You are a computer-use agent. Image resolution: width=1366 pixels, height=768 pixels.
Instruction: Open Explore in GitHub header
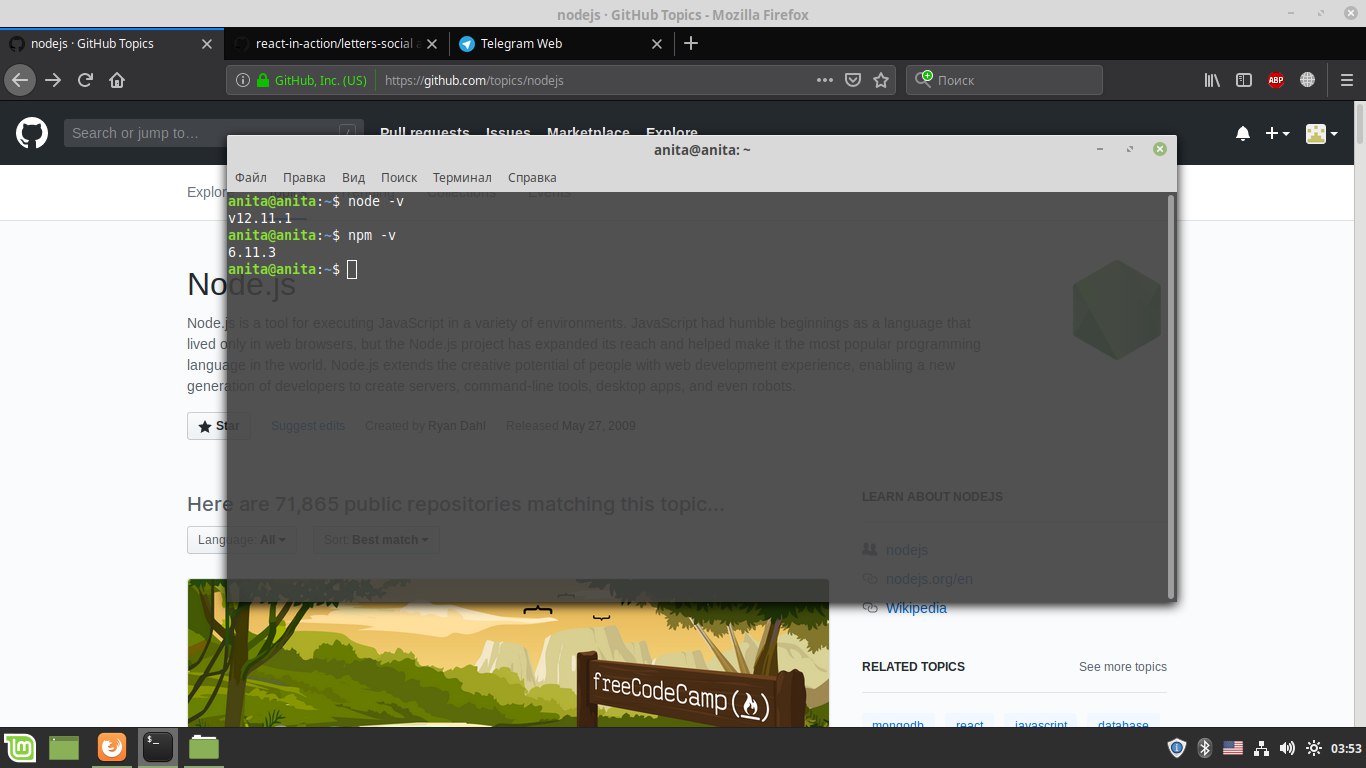(672, 133)
